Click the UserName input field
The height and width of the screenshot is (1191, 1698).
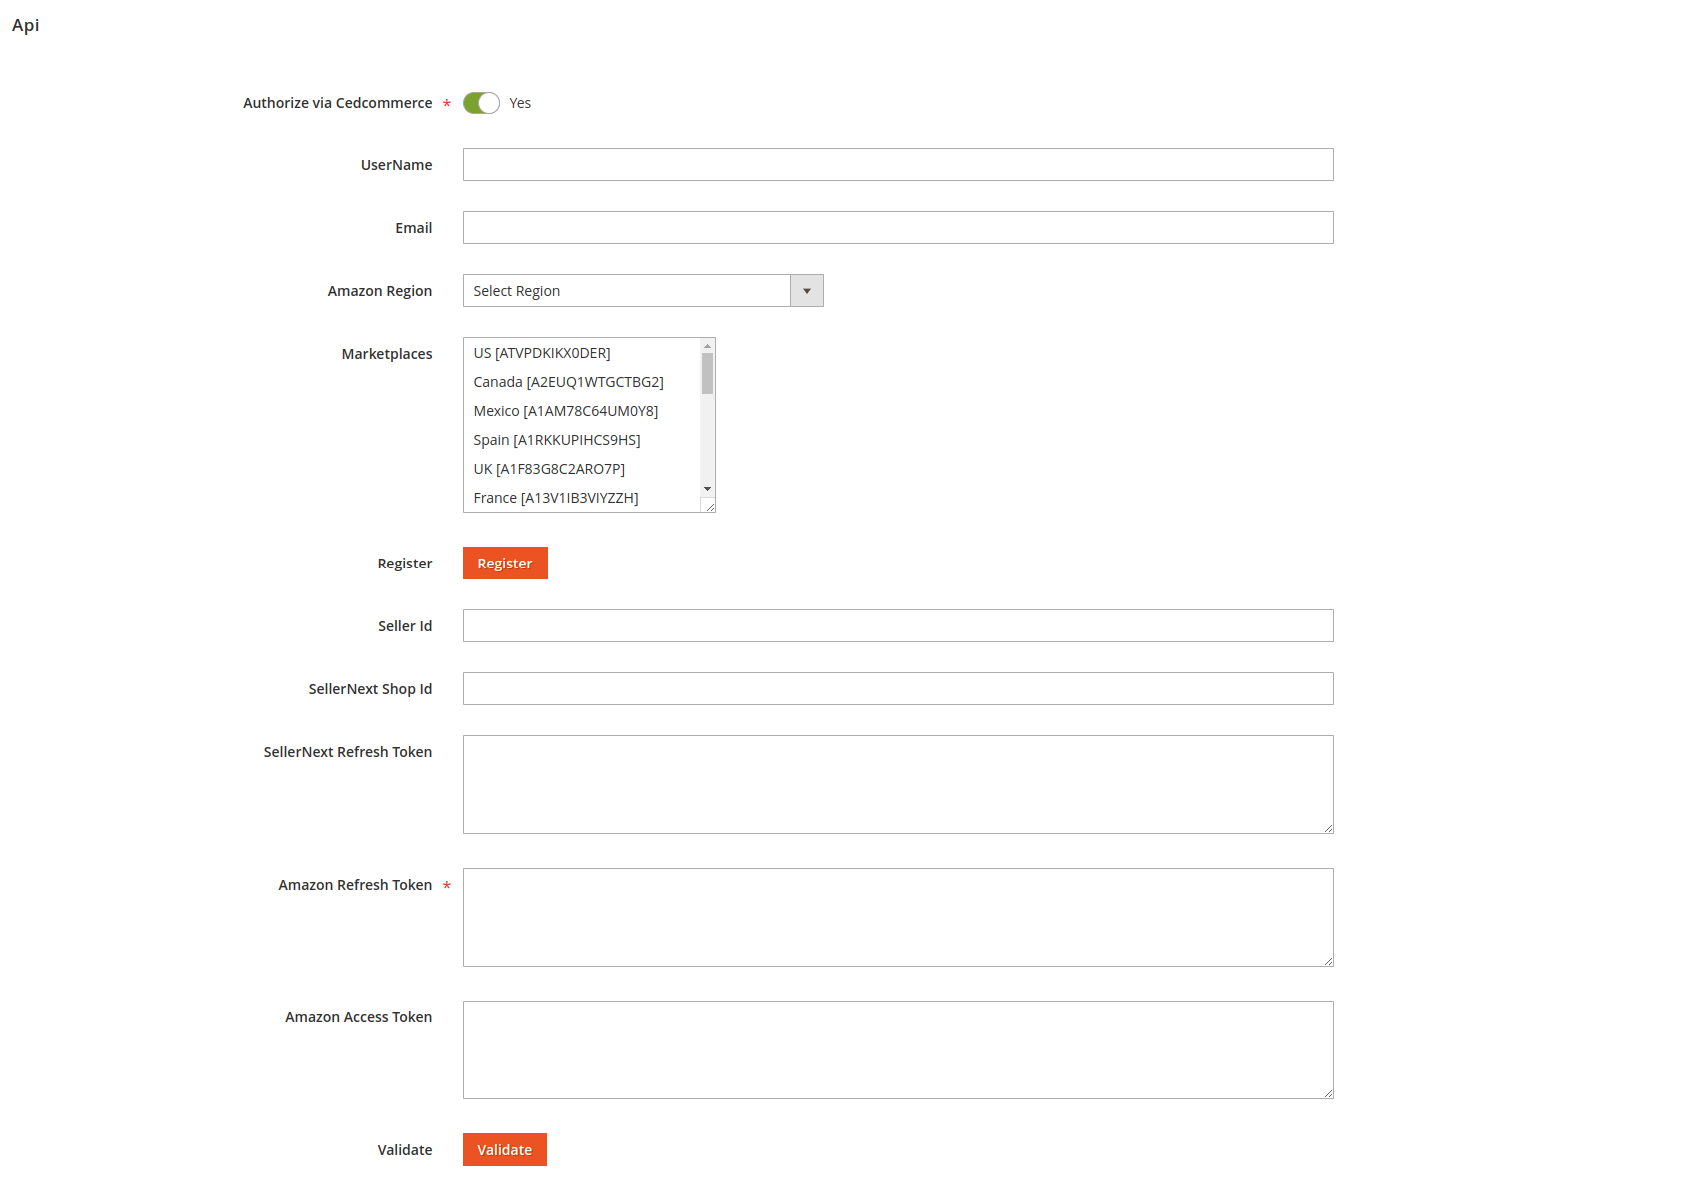[x=898, y=165]
